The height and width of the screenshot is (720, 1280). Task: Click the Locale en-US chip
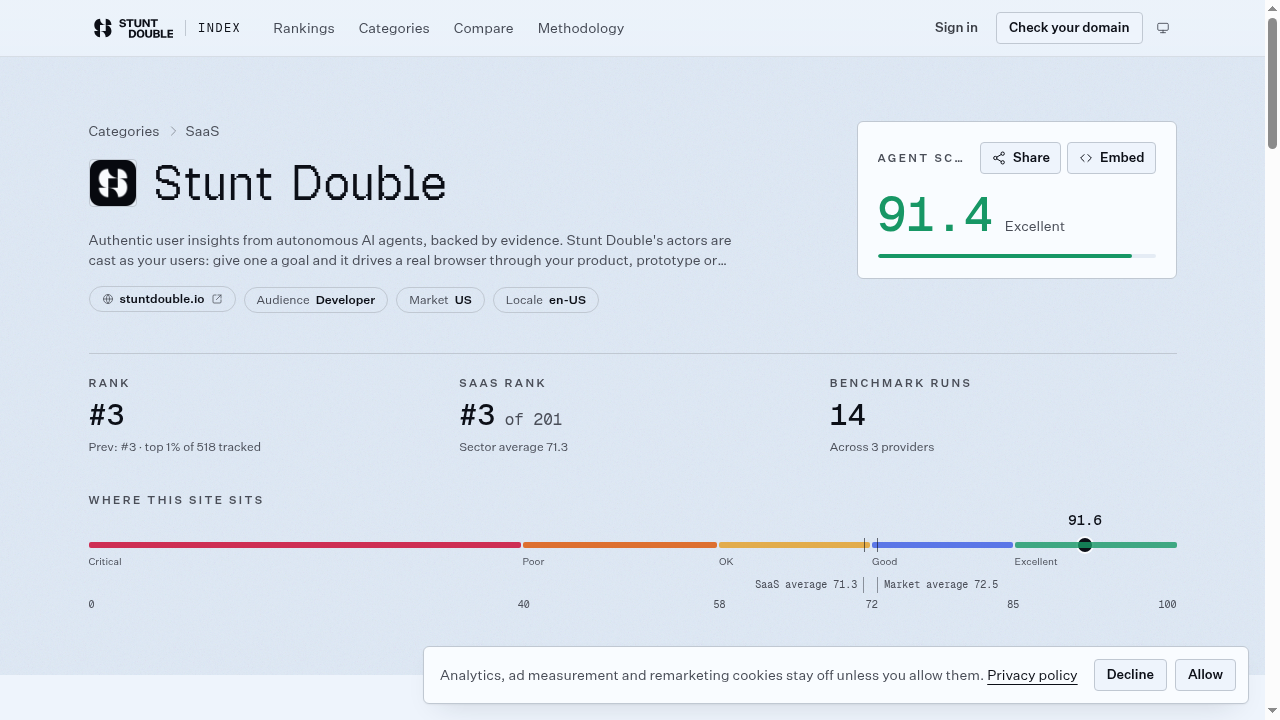pos(546,300)
